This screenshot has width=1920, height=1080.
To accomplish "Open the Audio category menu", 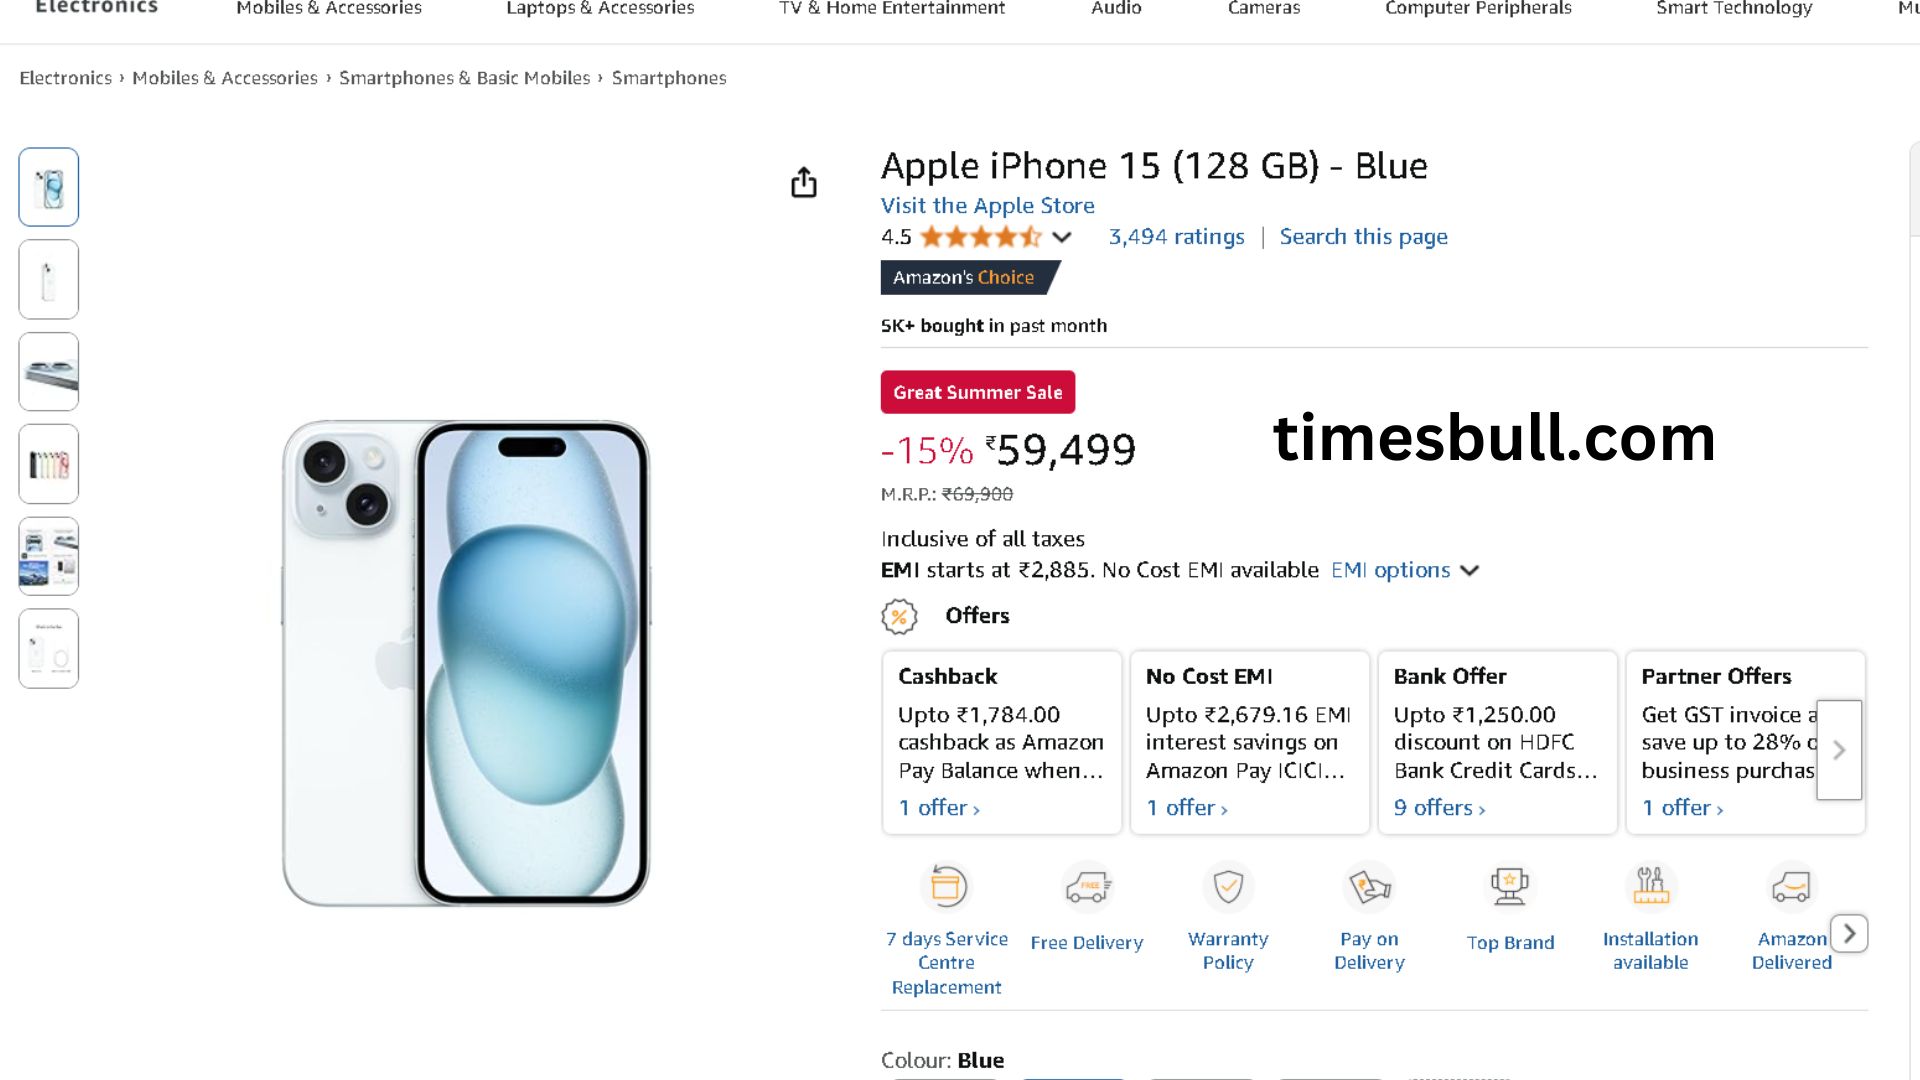I will coord(1116,9).
